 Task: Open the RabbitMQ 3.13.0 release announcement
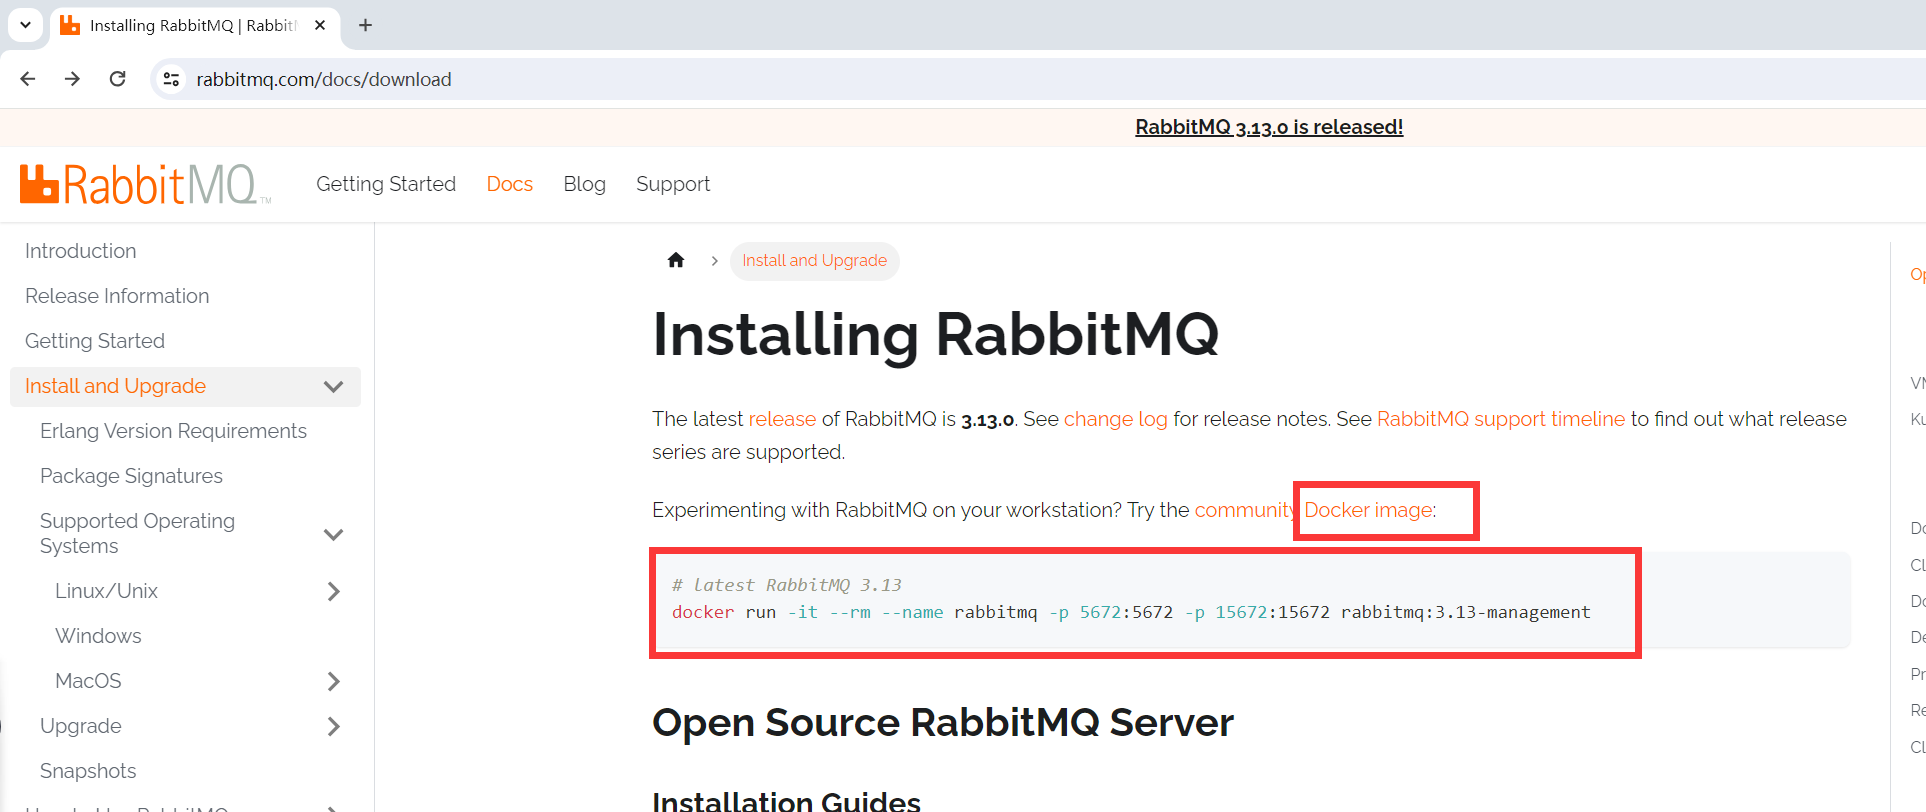(x=1269, y=127)
